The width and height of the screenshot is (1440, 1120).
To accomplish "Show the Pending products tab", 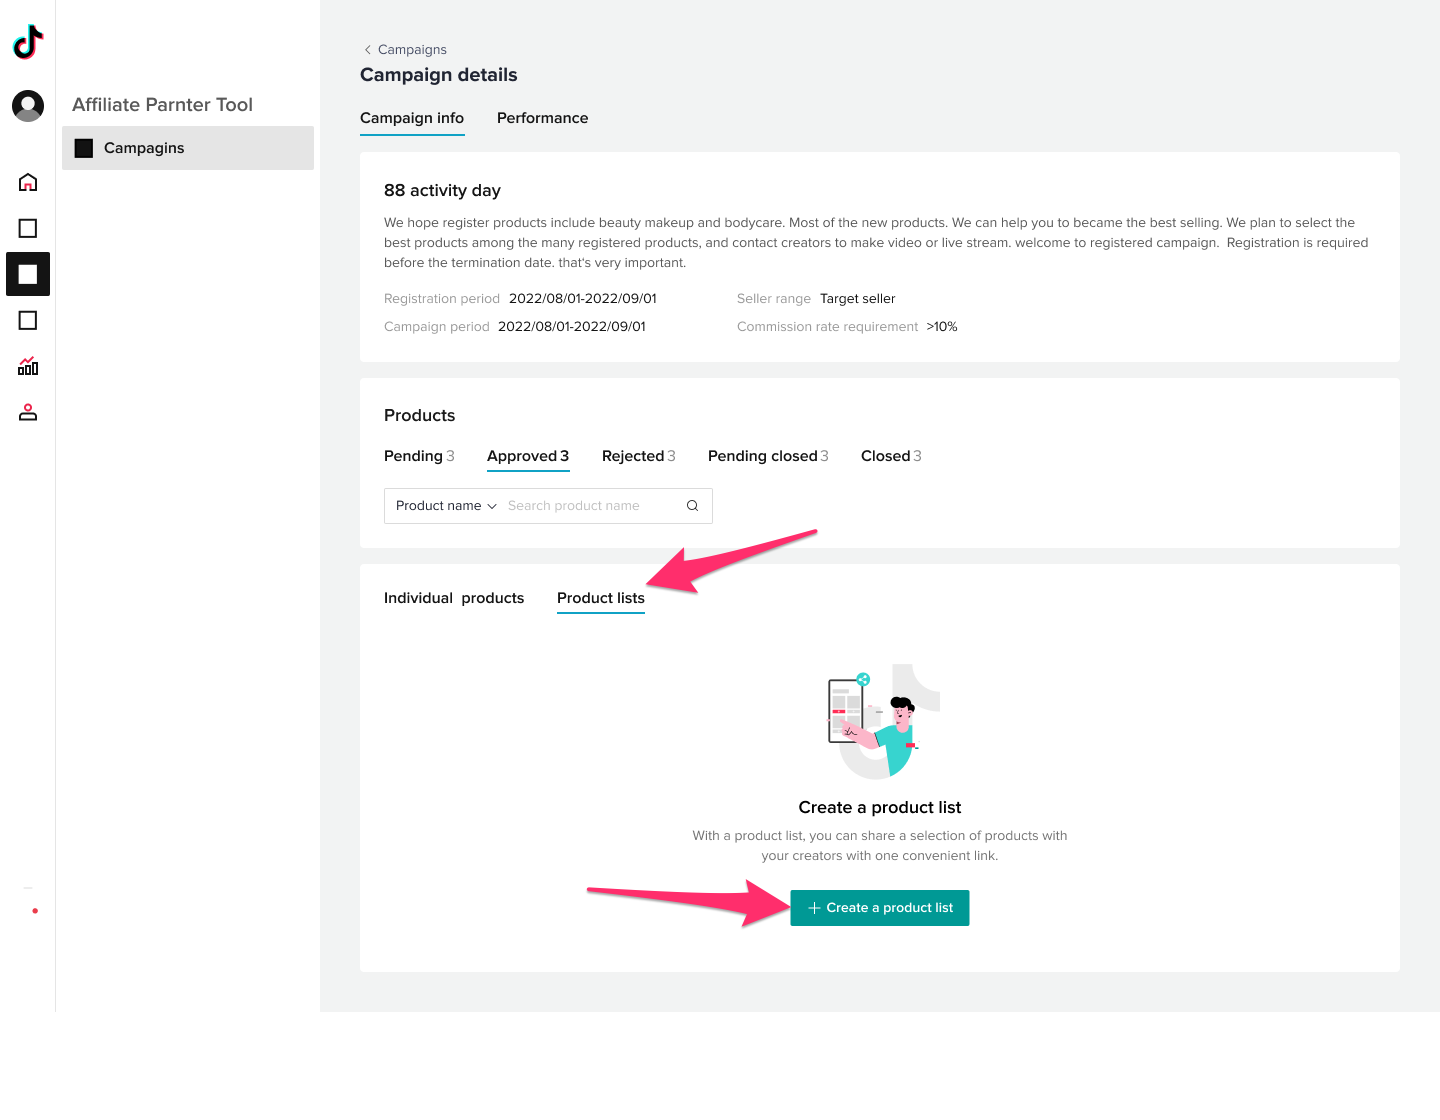I will click(418, 456).
